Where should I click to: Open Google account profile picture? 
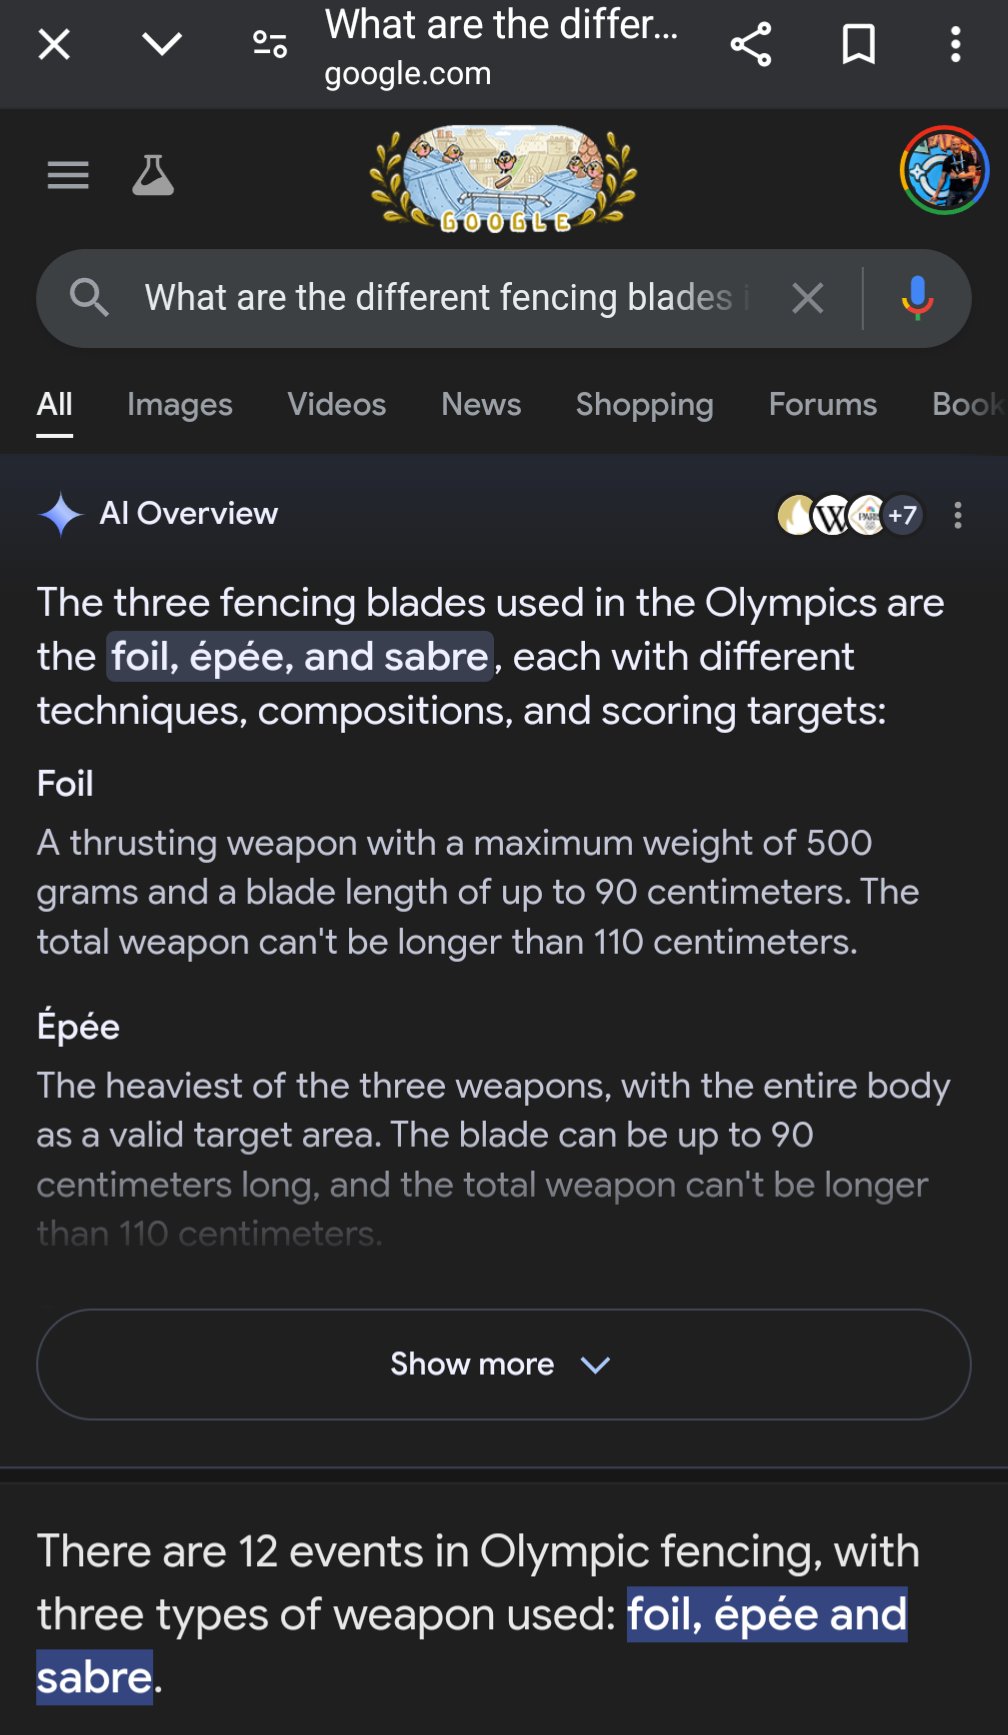pyautogui.click(x=944, y=171)
